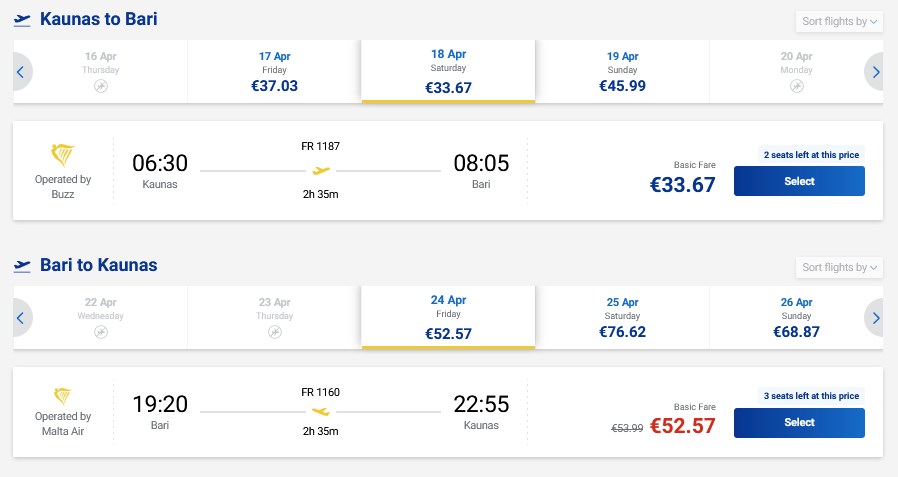
Task: Choose the 19 Apr Sunday €45.99 date tab
Action: tap(622, 71)
